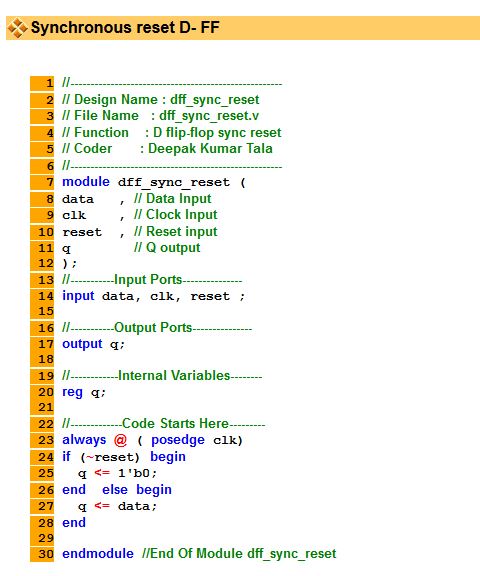480x576 pixels.
Task: Click the 'clk' port name on line 9
Action: tap(74, 215)
